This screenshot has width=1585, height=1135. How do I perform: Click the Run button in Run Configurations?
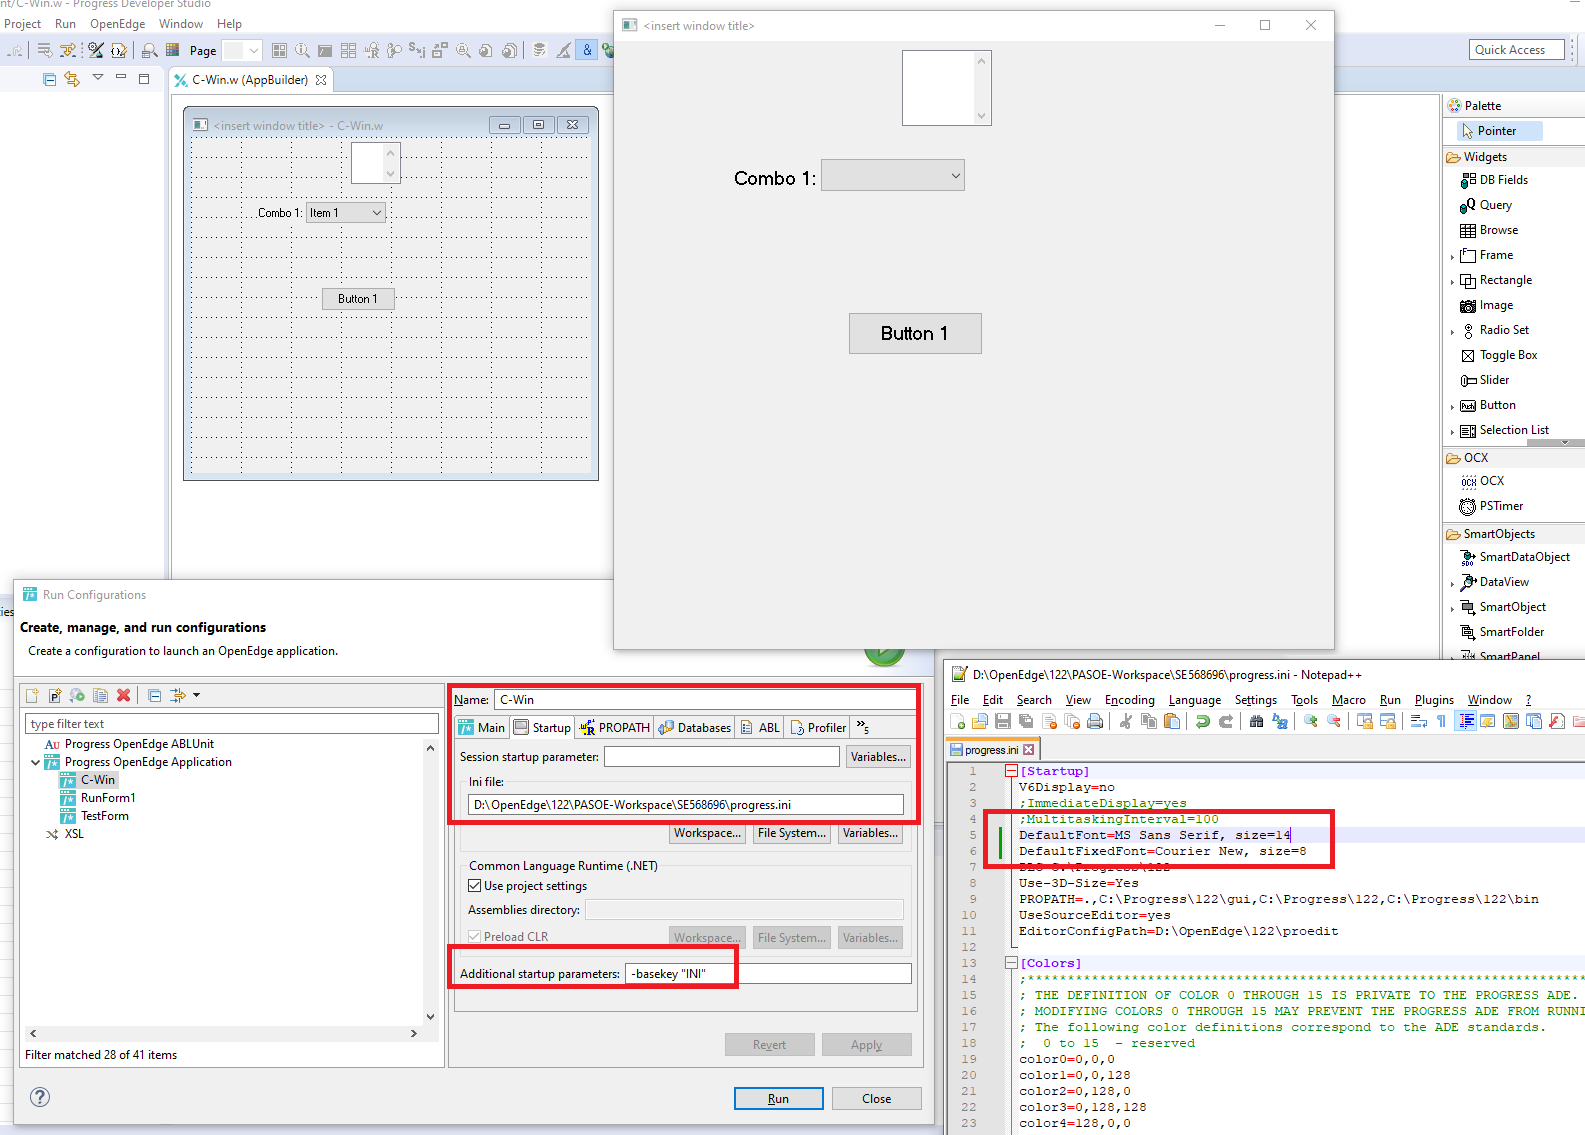(779, 1098)
